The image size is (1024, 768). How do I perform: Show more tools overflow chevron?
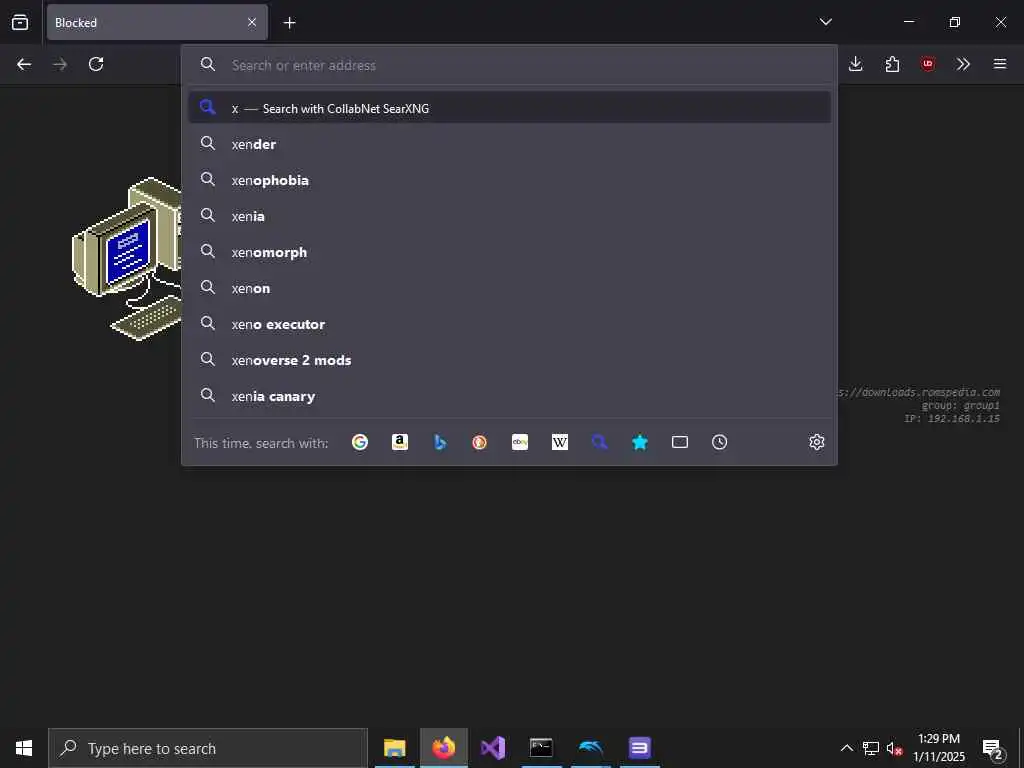point(963,64)
